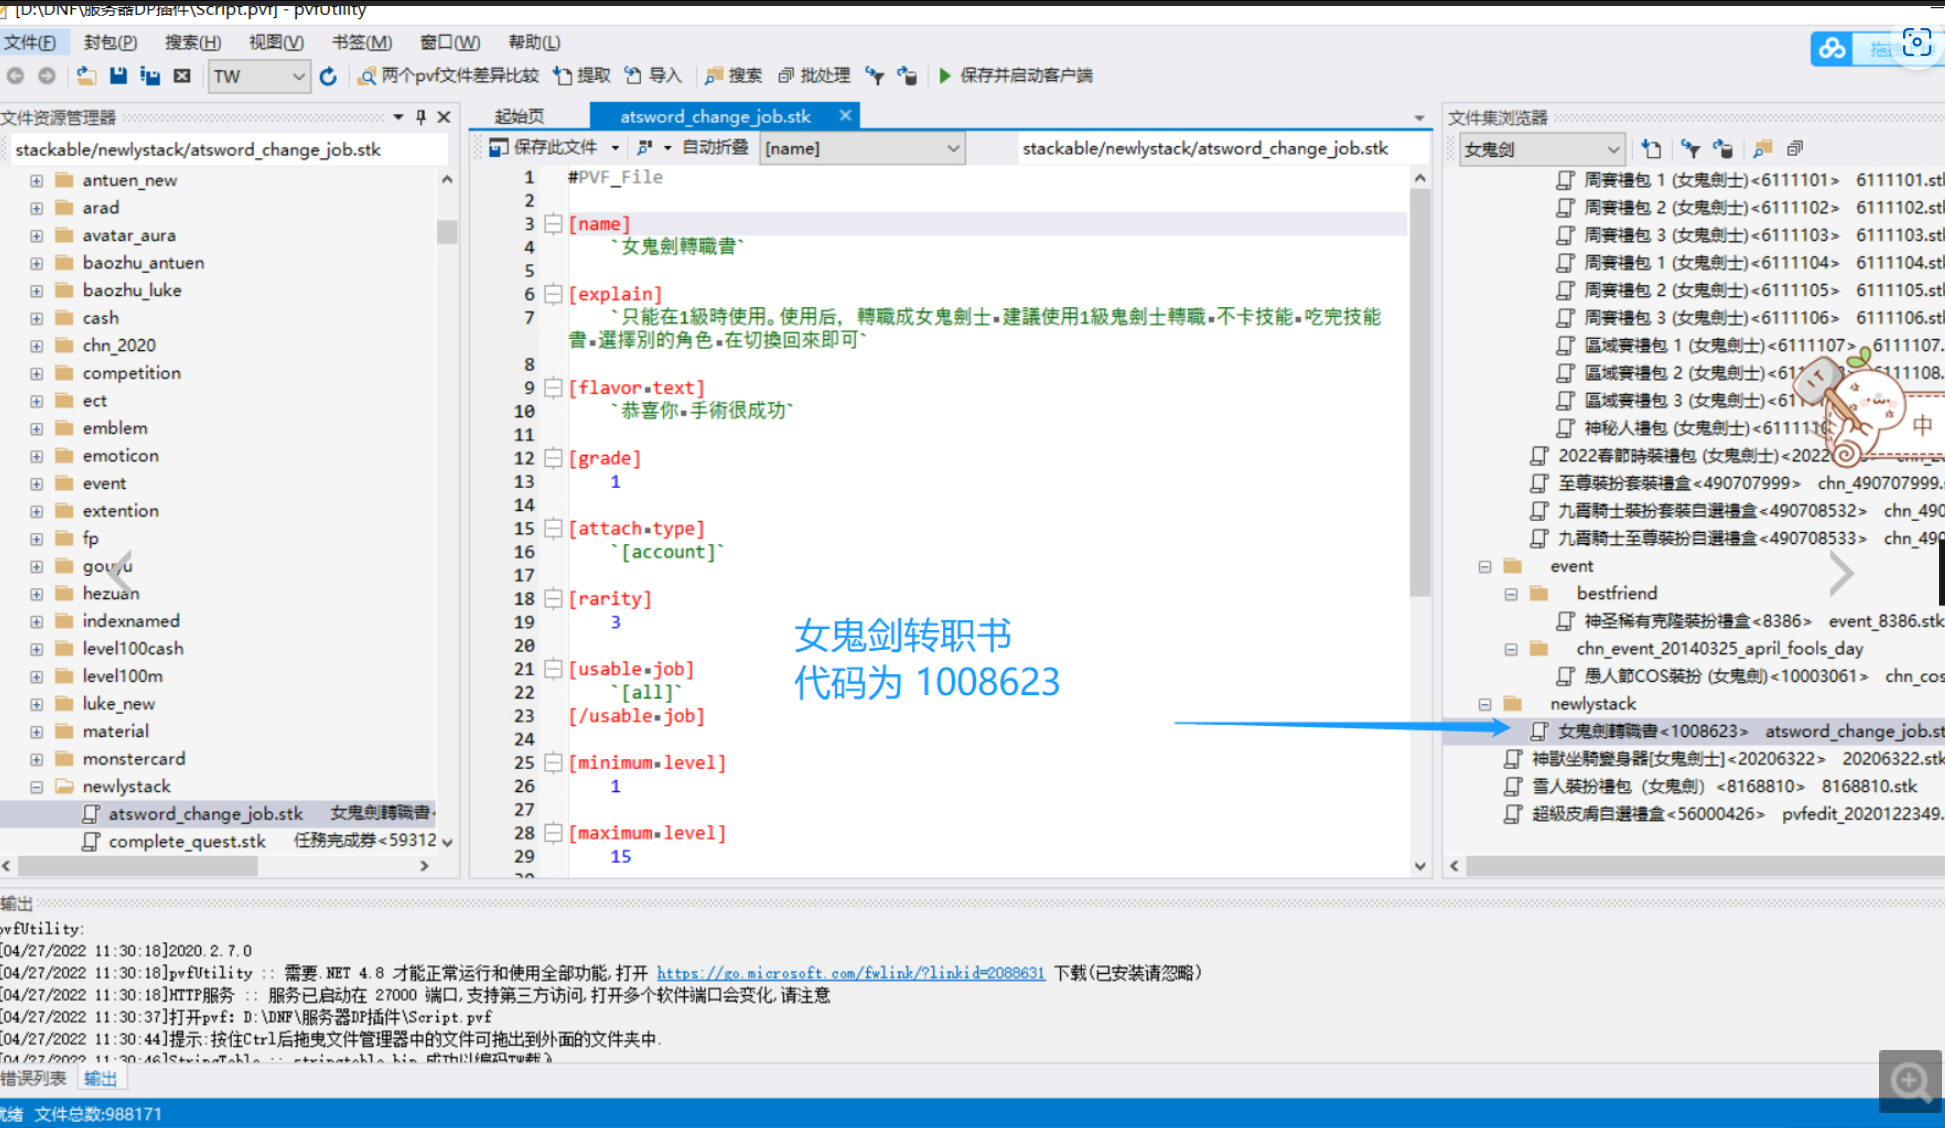The height and width of the screenshot is (1128, 1945).
Task: Pin the 文件资源管理器 panel
Action: [421, 117]
